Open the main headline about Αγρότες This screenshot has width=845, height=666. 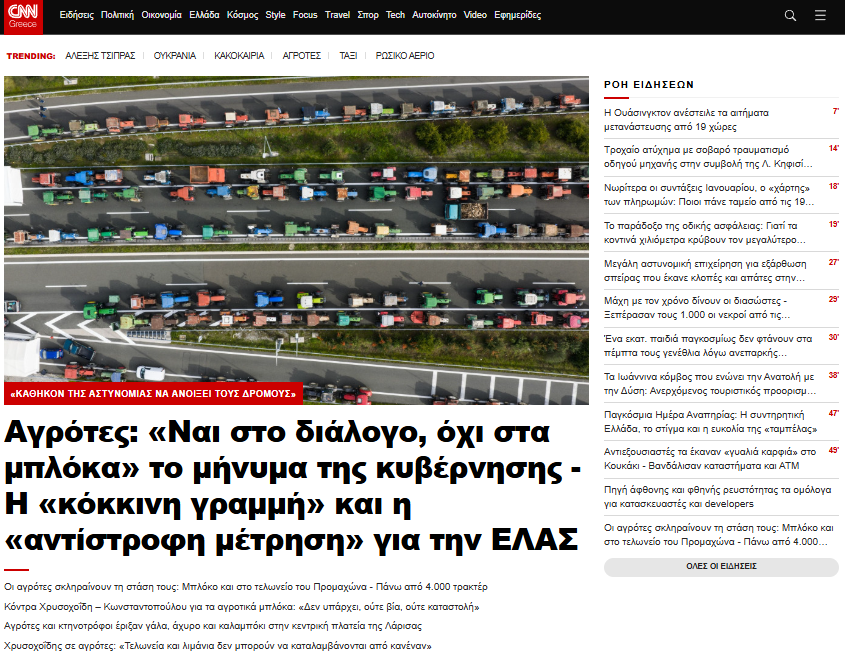pyautogui.click(x=292, y=485)
